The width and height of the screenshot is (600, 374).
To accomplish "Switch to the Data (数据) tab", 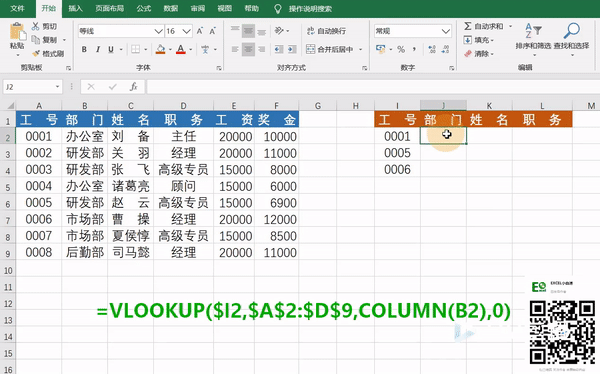I will [171, 8].
